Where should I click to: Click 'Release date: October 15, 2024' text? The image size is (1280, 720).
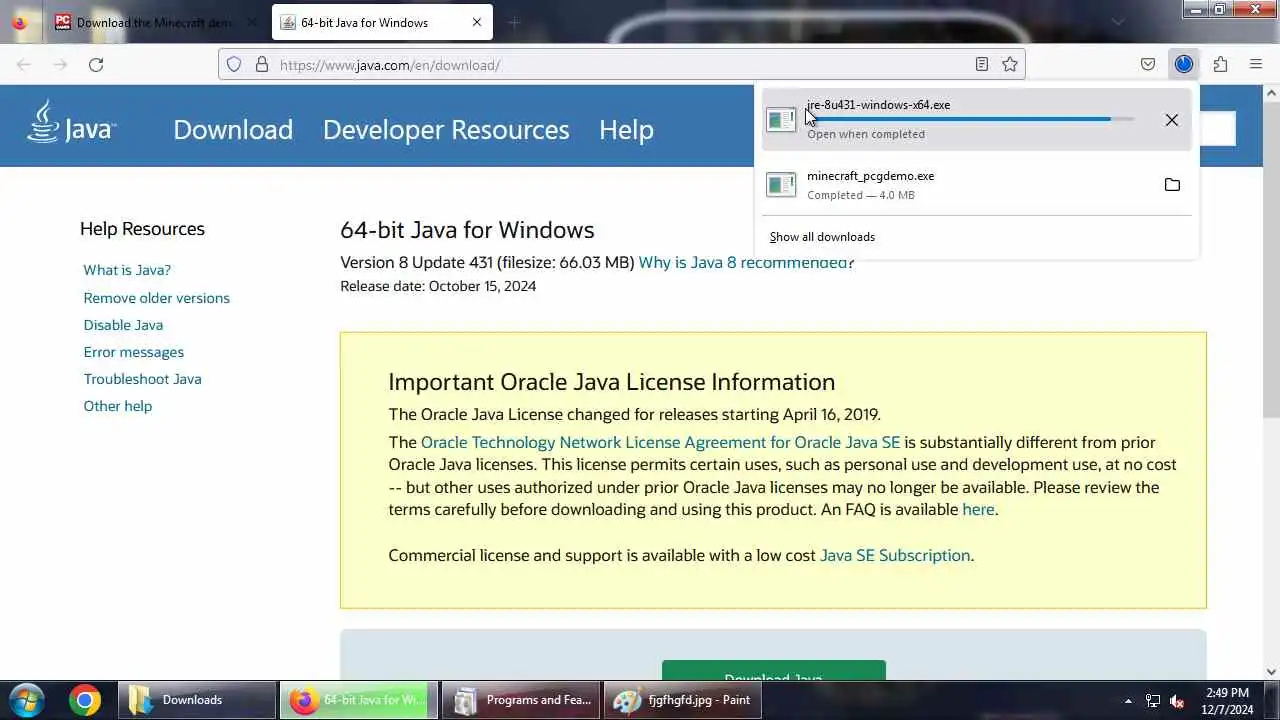[x=438, y=286]
